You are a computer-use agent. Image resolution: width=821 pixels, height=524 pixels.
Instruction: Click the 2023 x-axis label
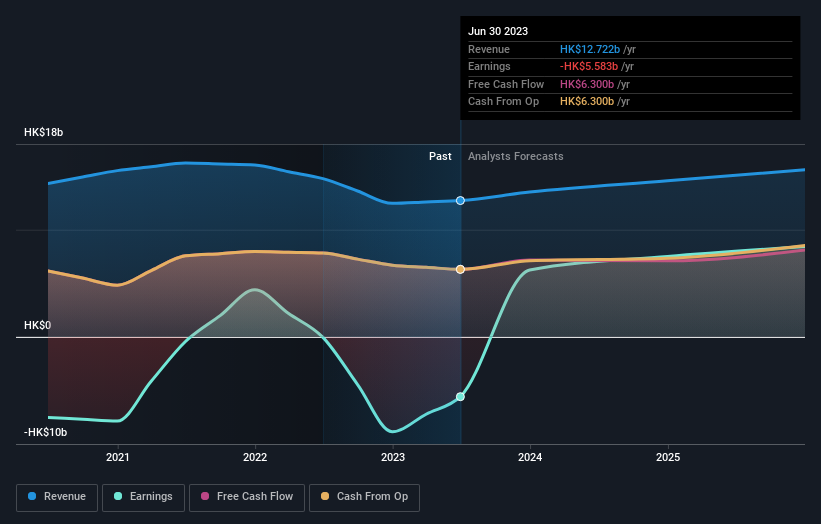click(393, 457)
